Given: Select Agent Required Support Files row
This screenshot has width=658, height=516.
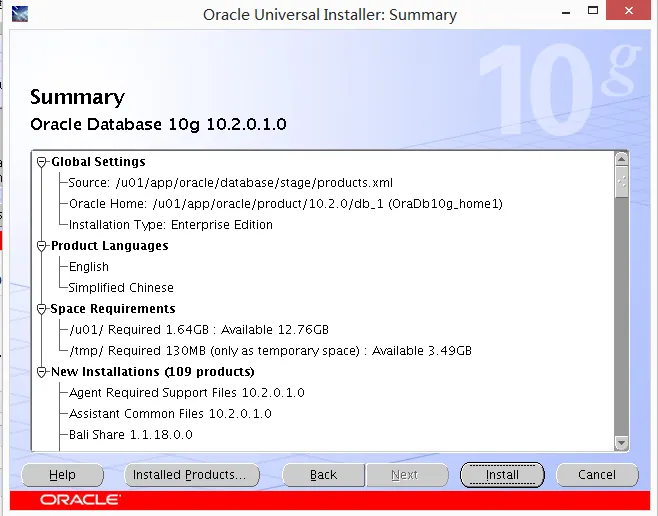Looking at the screenshot, I should [x=186, y=393].
